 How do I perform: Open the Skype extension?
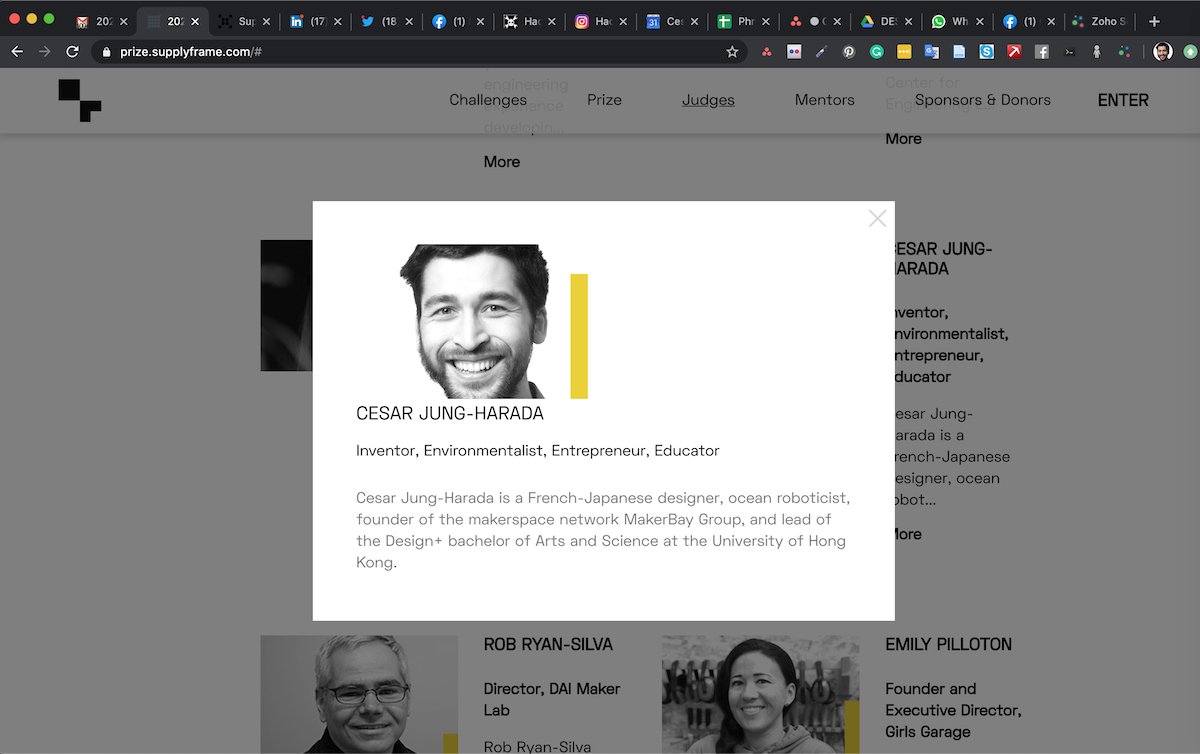point(987,52)
